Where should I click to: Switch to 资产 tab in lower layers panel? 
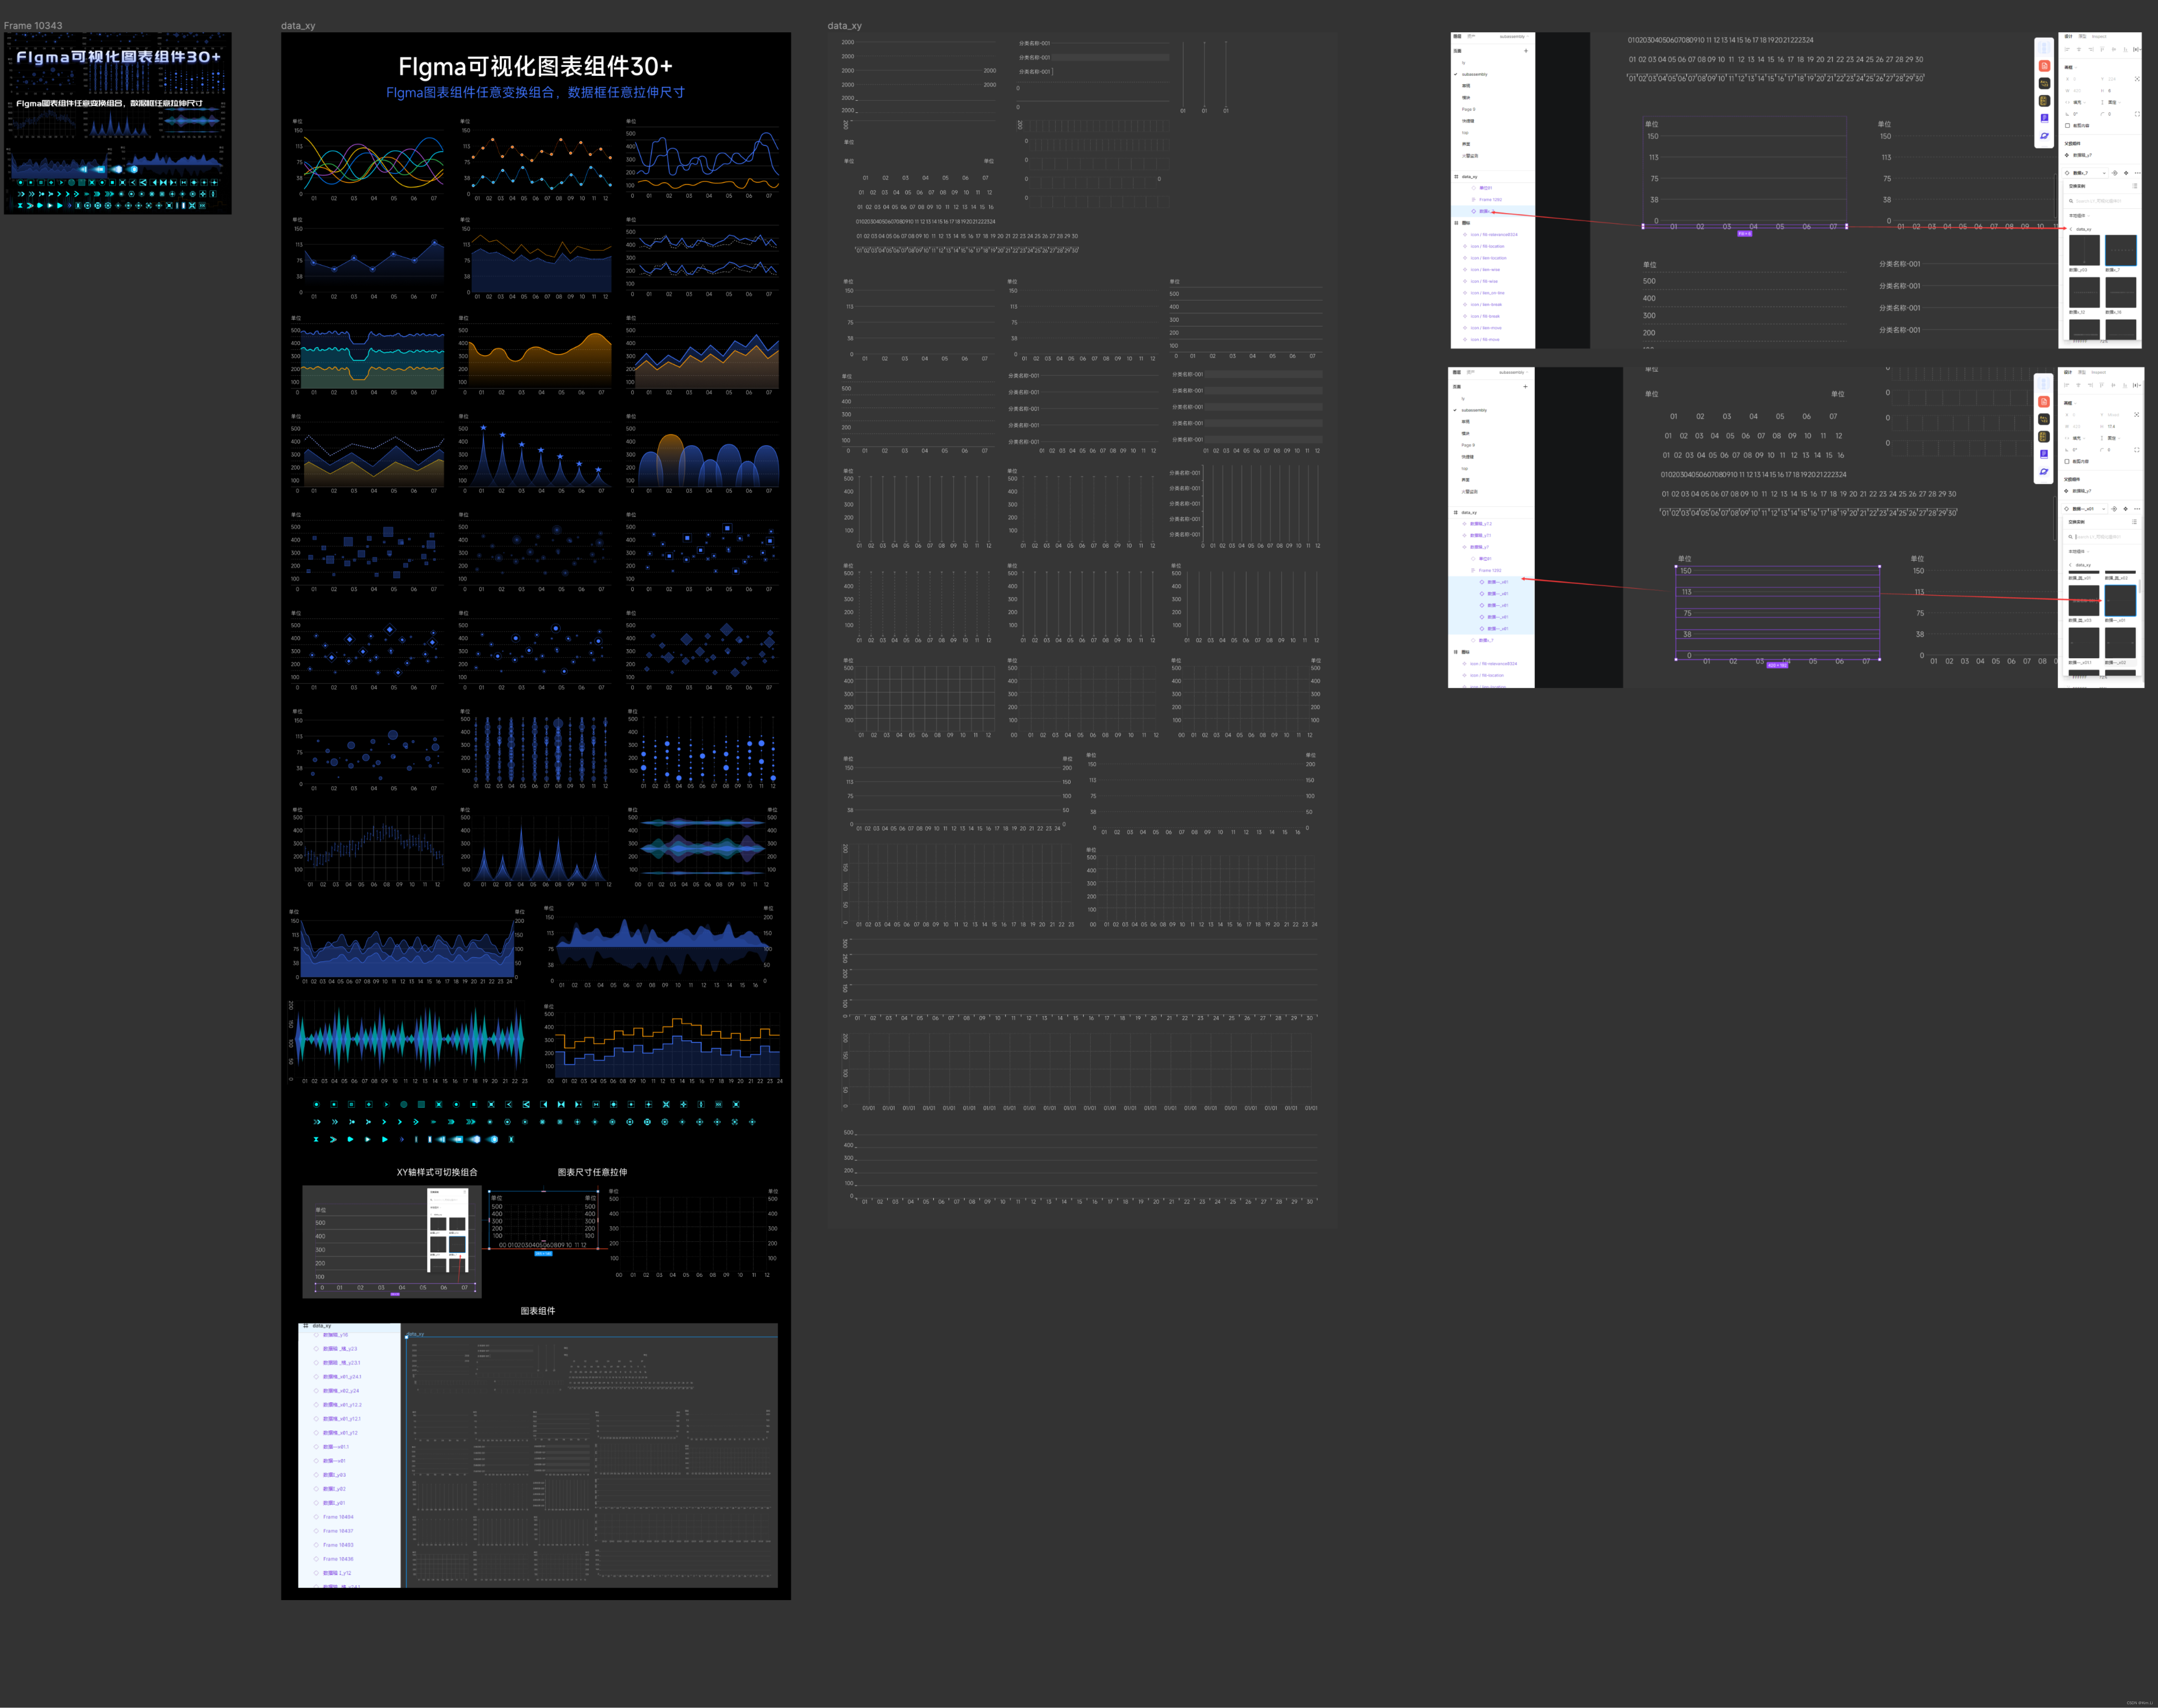pos(1471,372)
